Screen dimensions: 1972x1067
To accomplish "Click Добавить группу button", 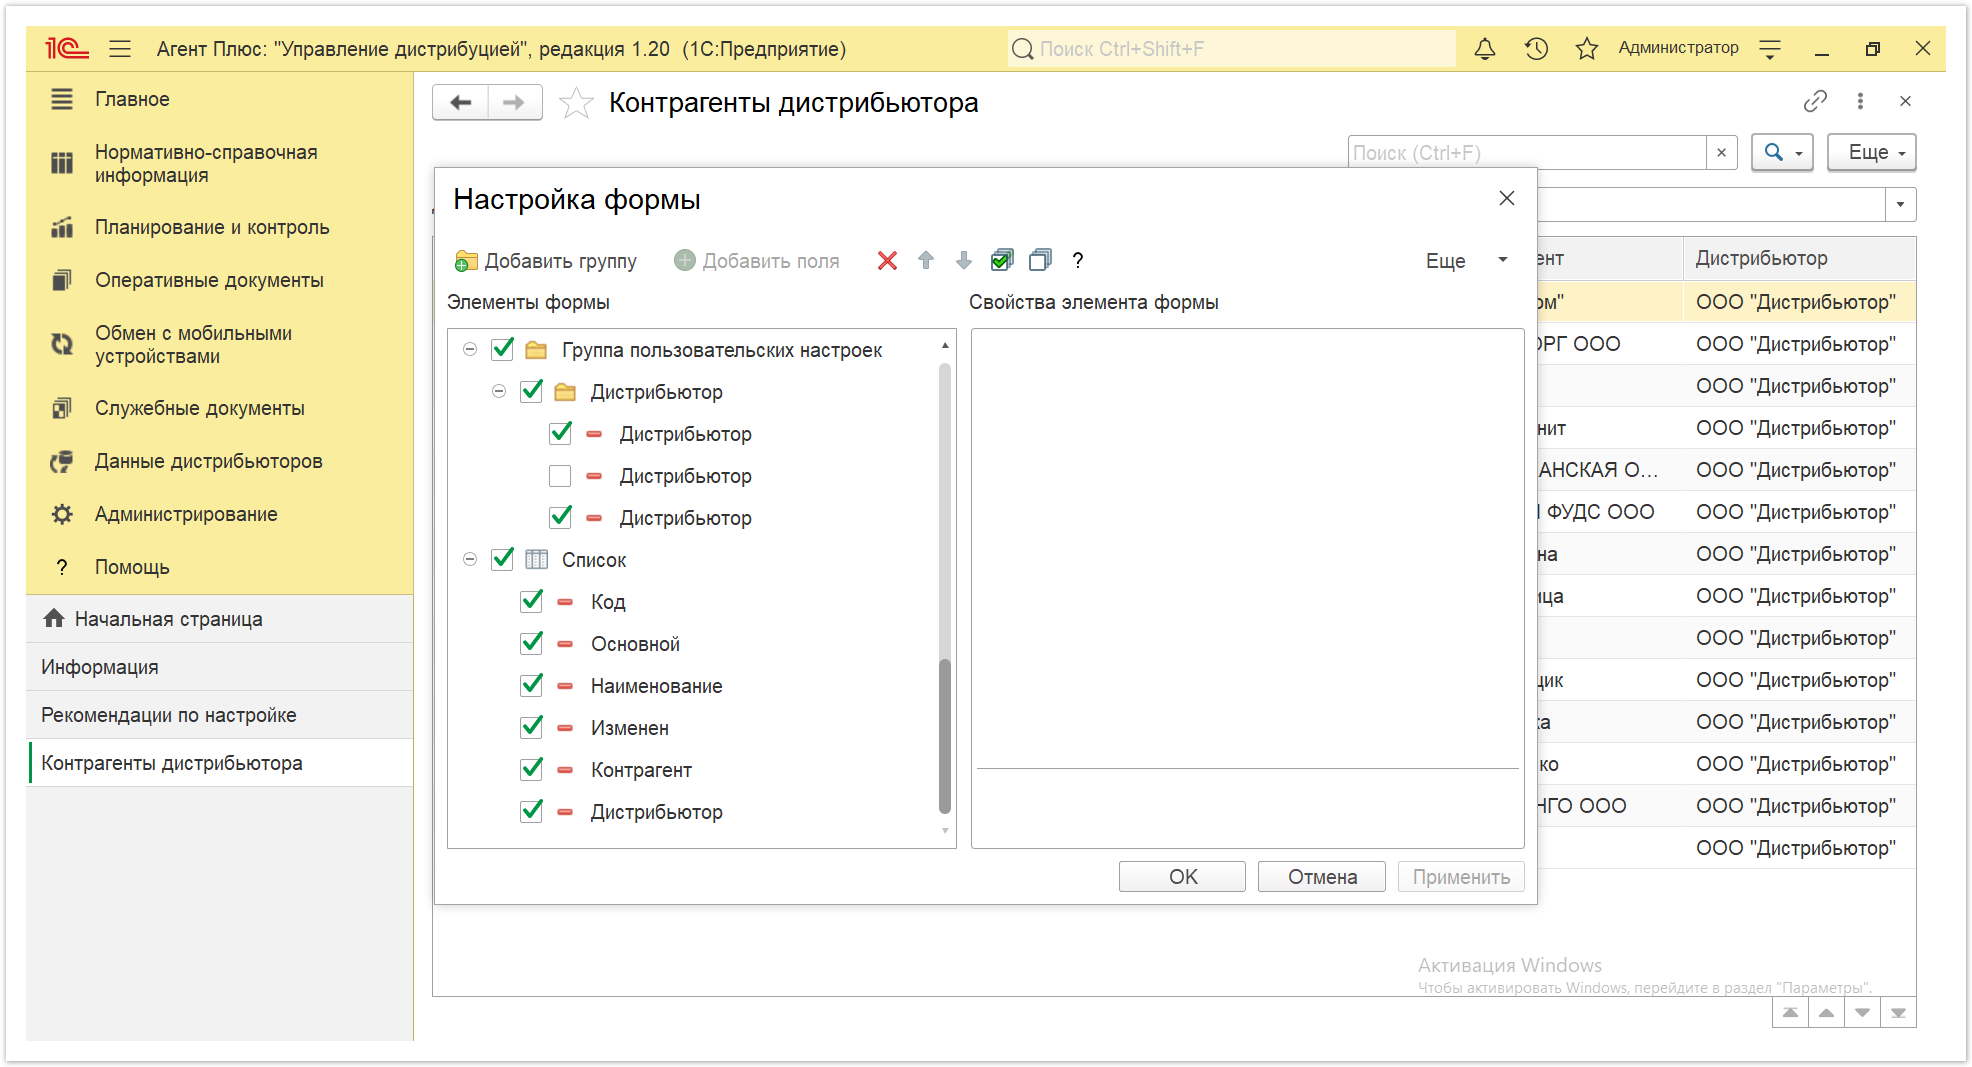I will point(546,261).
